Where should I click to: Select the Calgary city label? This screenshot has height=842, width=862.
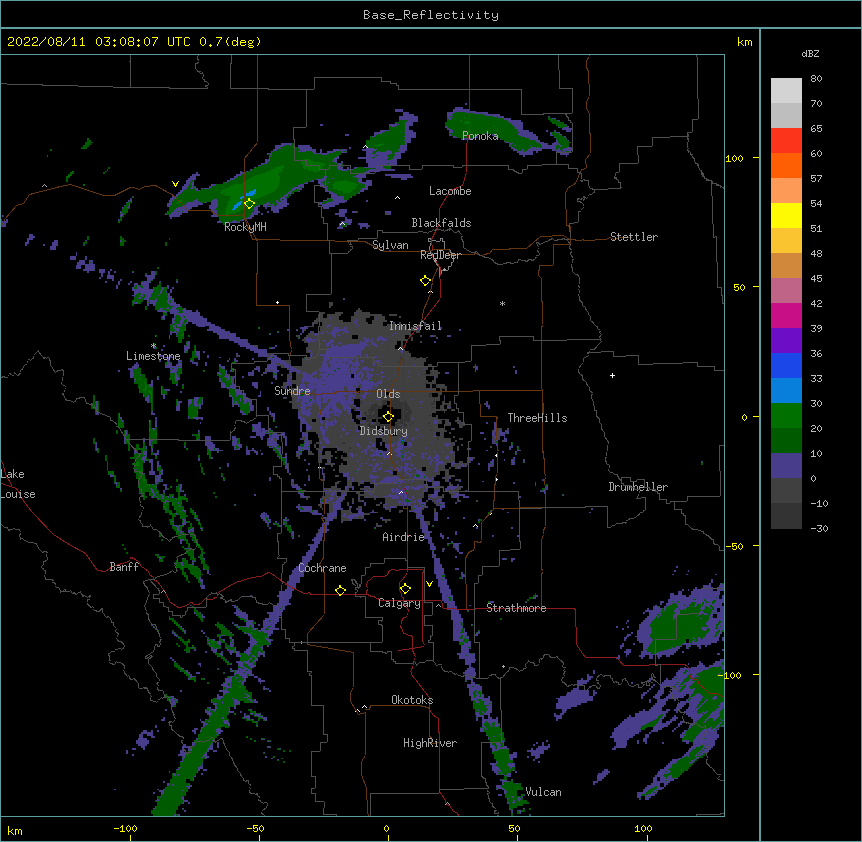[x=399, y=603]
